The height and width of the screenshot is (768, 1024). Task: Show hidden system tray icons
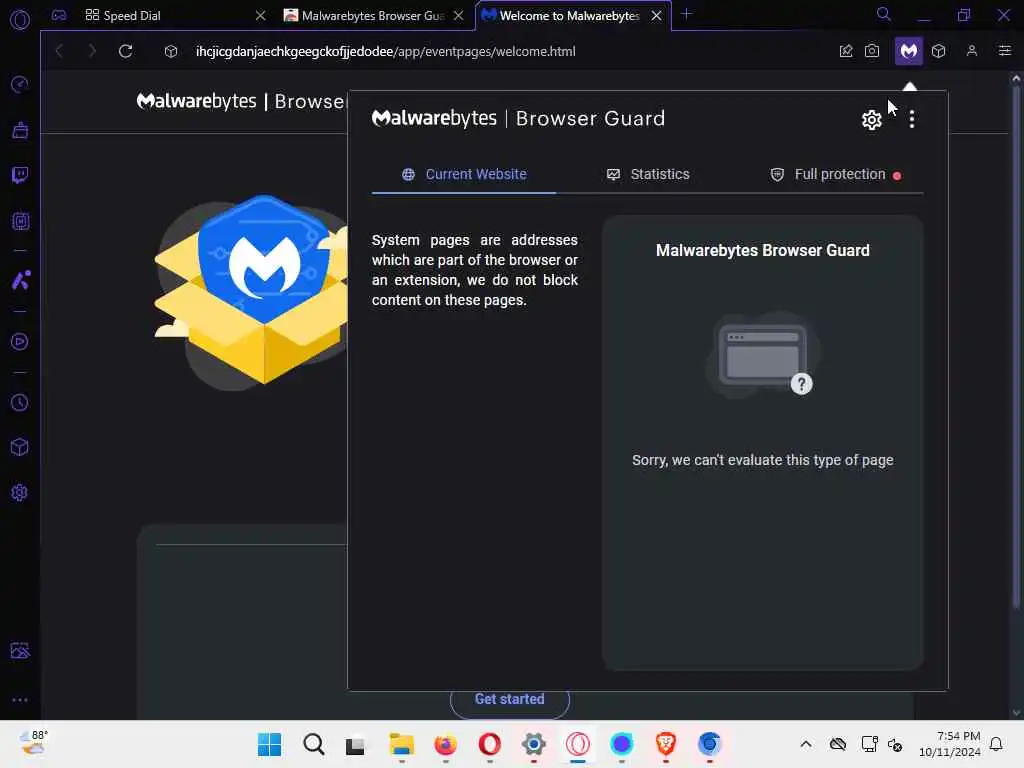tap(806, 744)
